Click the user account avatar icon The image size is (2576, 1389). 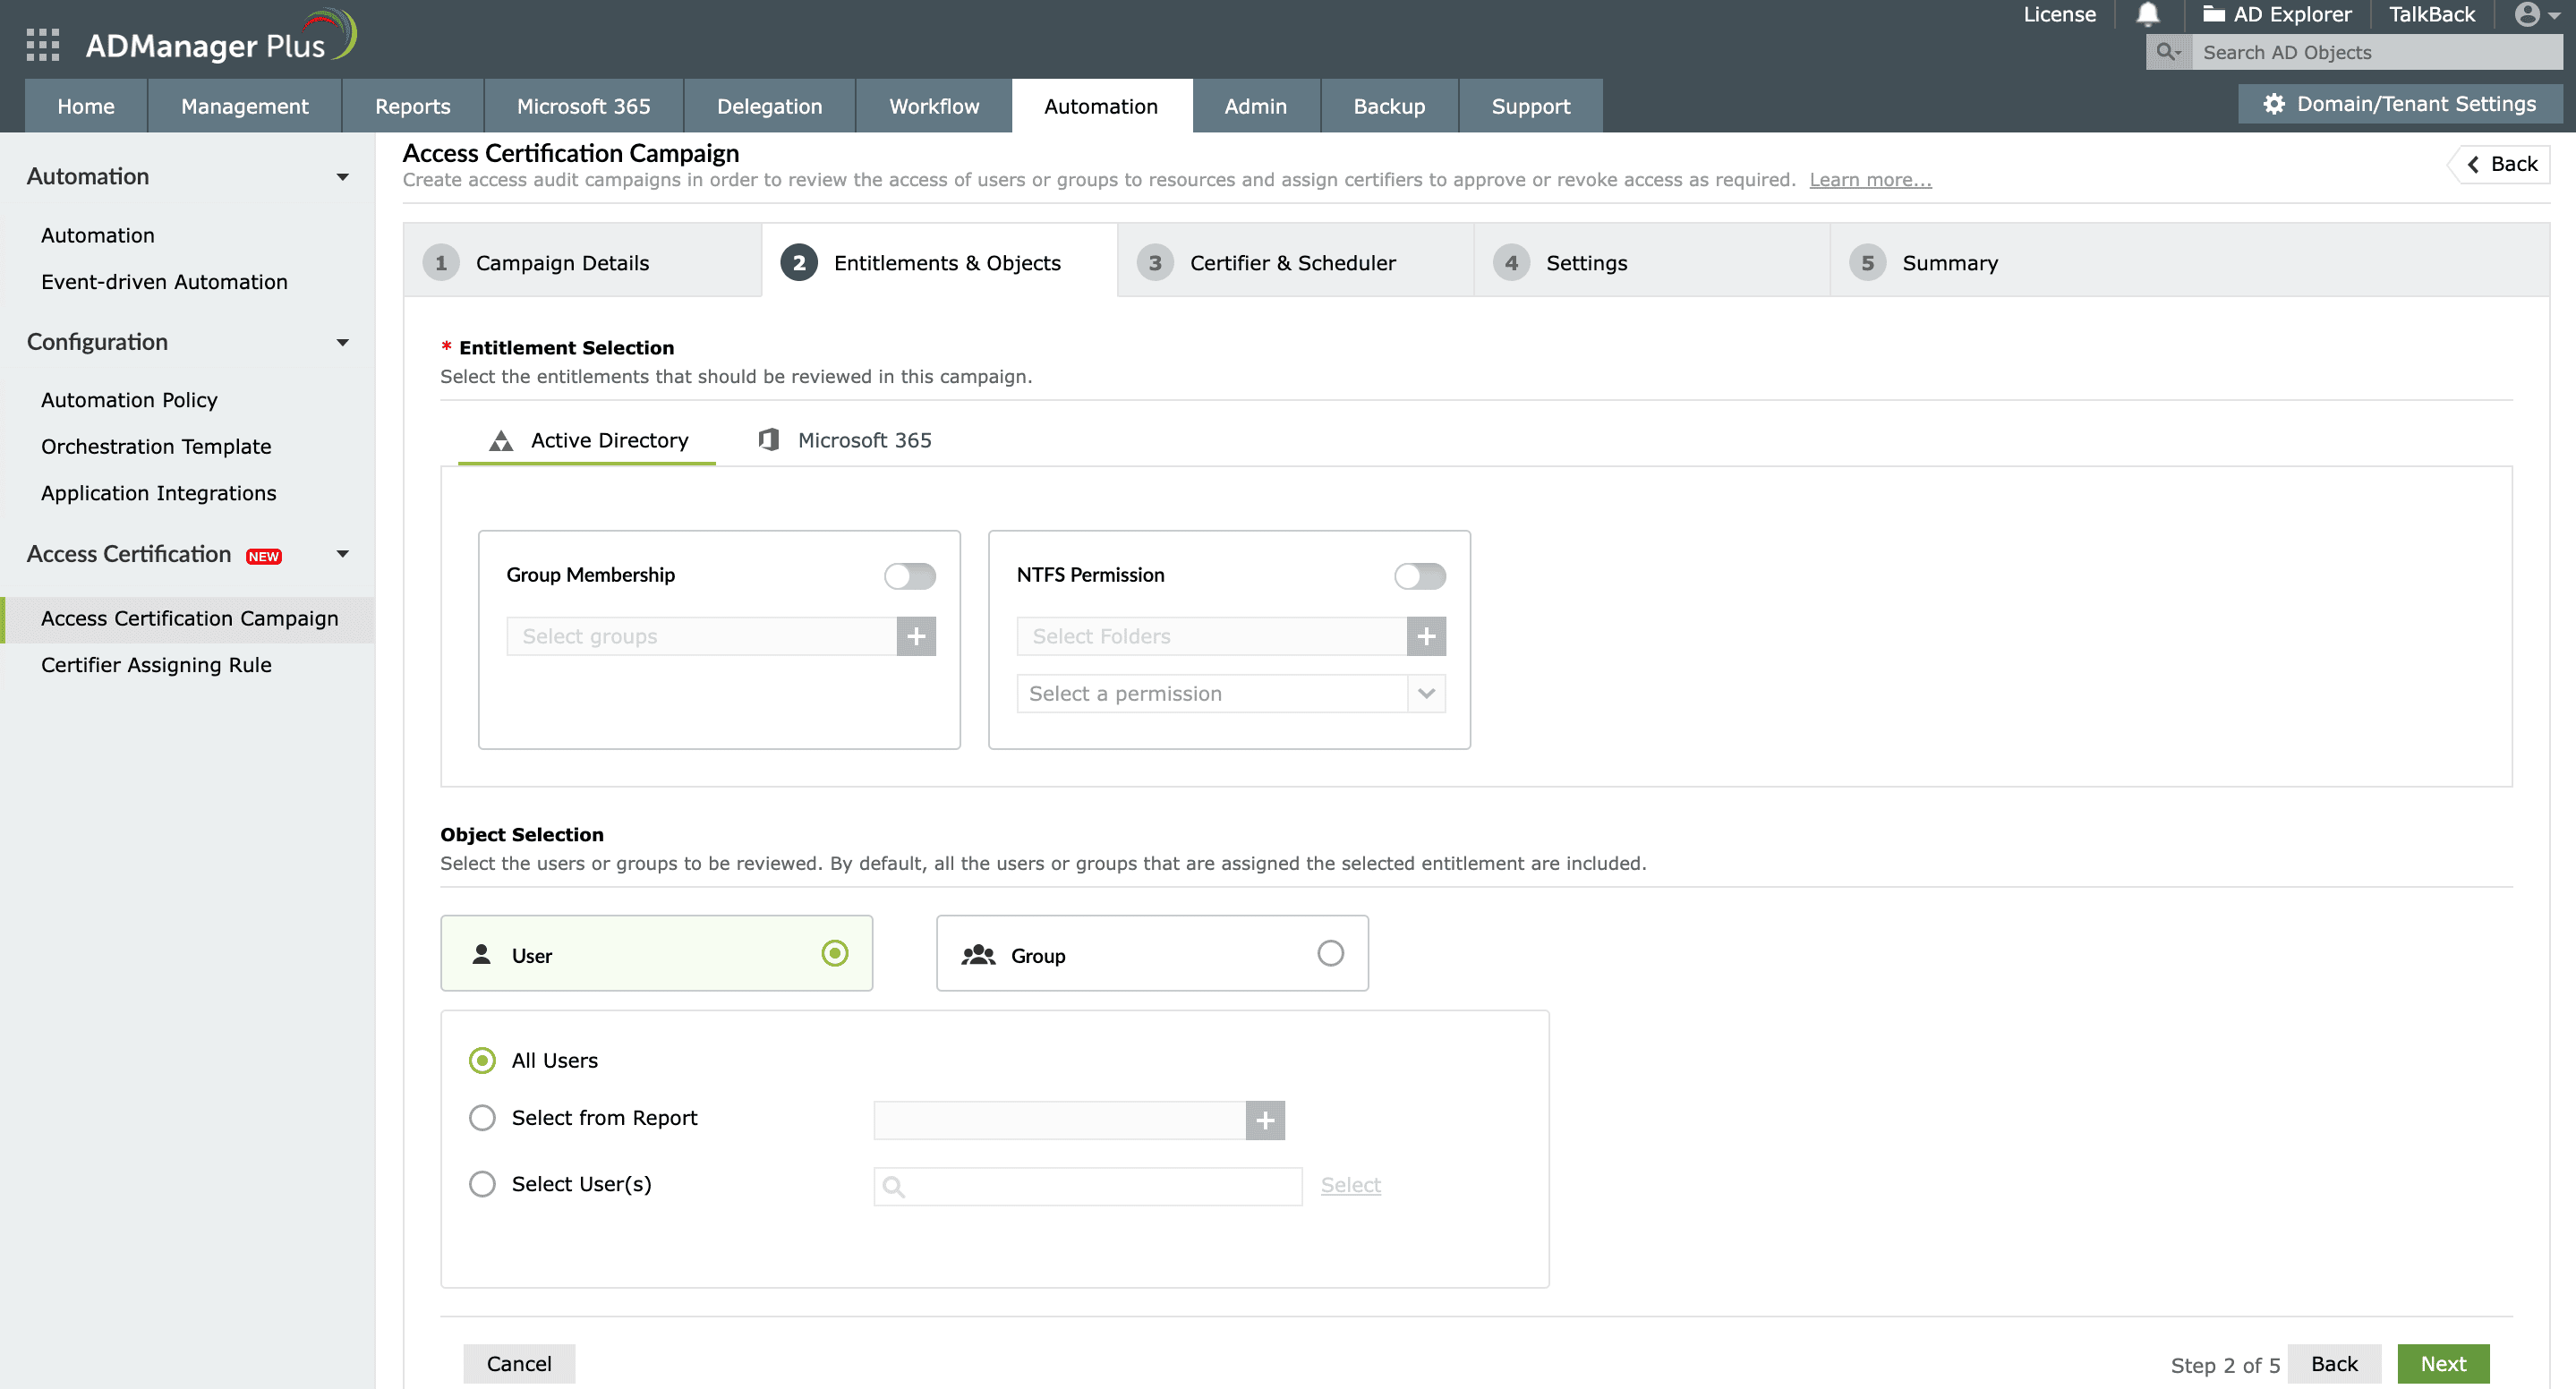(x=2527, y=14)
